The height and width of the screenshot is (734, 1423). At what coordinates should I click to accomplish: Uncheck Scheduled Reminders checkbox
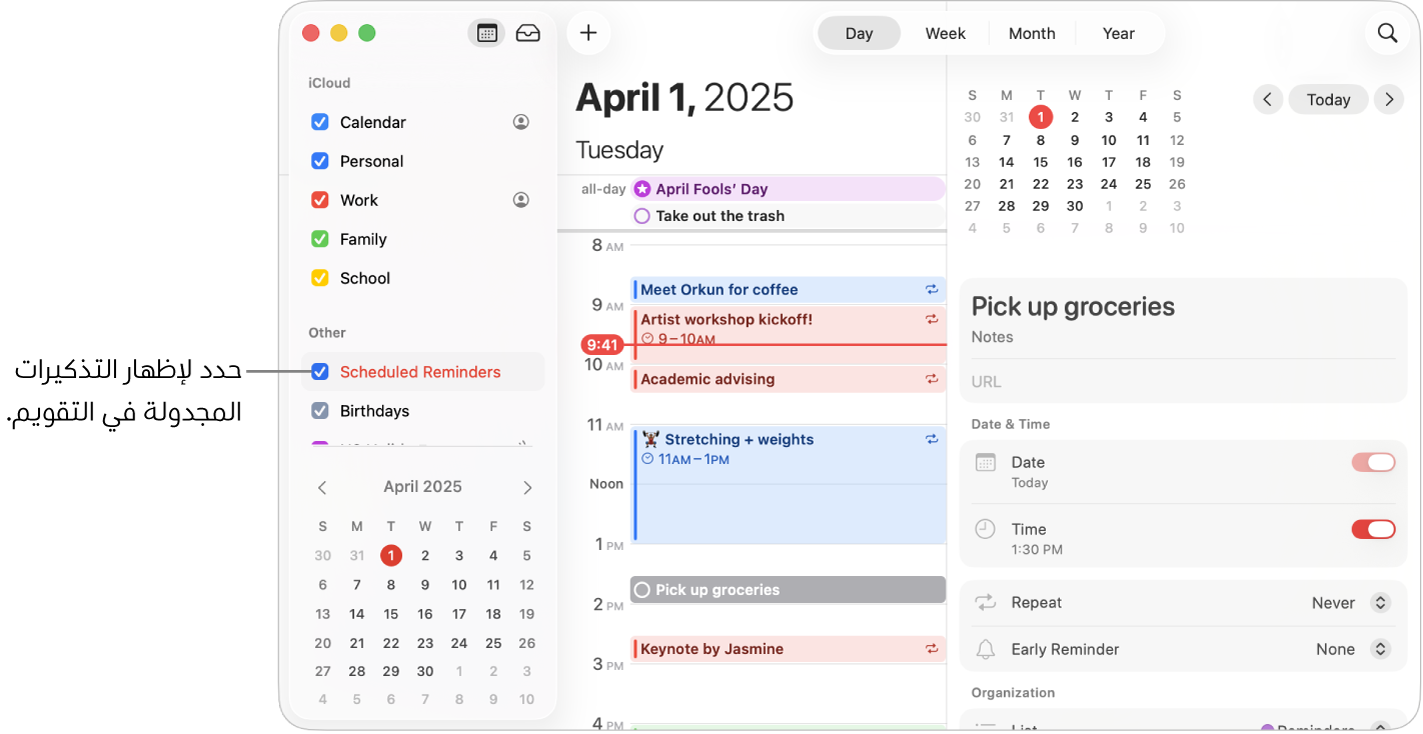click(320, 372)
